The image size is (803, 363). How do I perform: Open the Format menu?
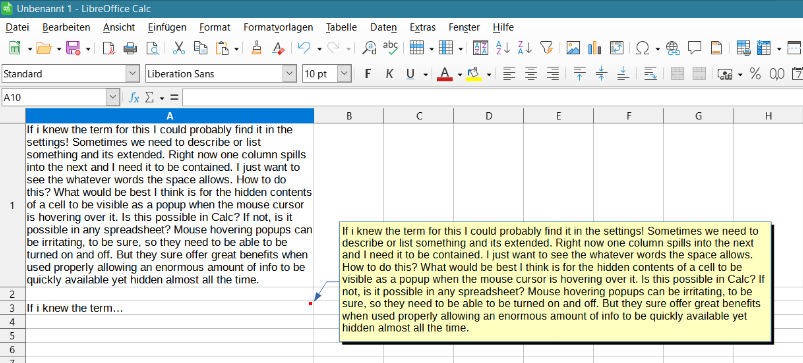[x=215, y=27]
